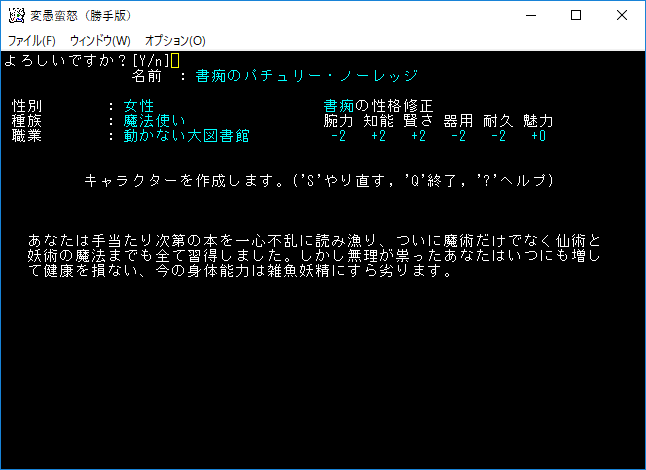
Task: Click the character background description paragraph
Action: 316,255
